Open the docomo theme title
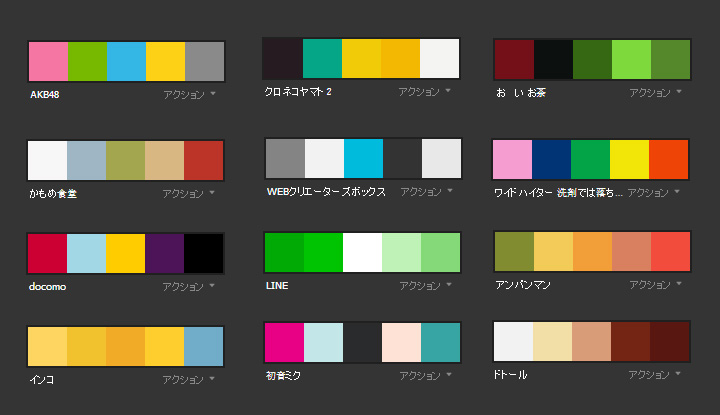Image resolution: width=720 pixels, height=415 pixels. 47,287
